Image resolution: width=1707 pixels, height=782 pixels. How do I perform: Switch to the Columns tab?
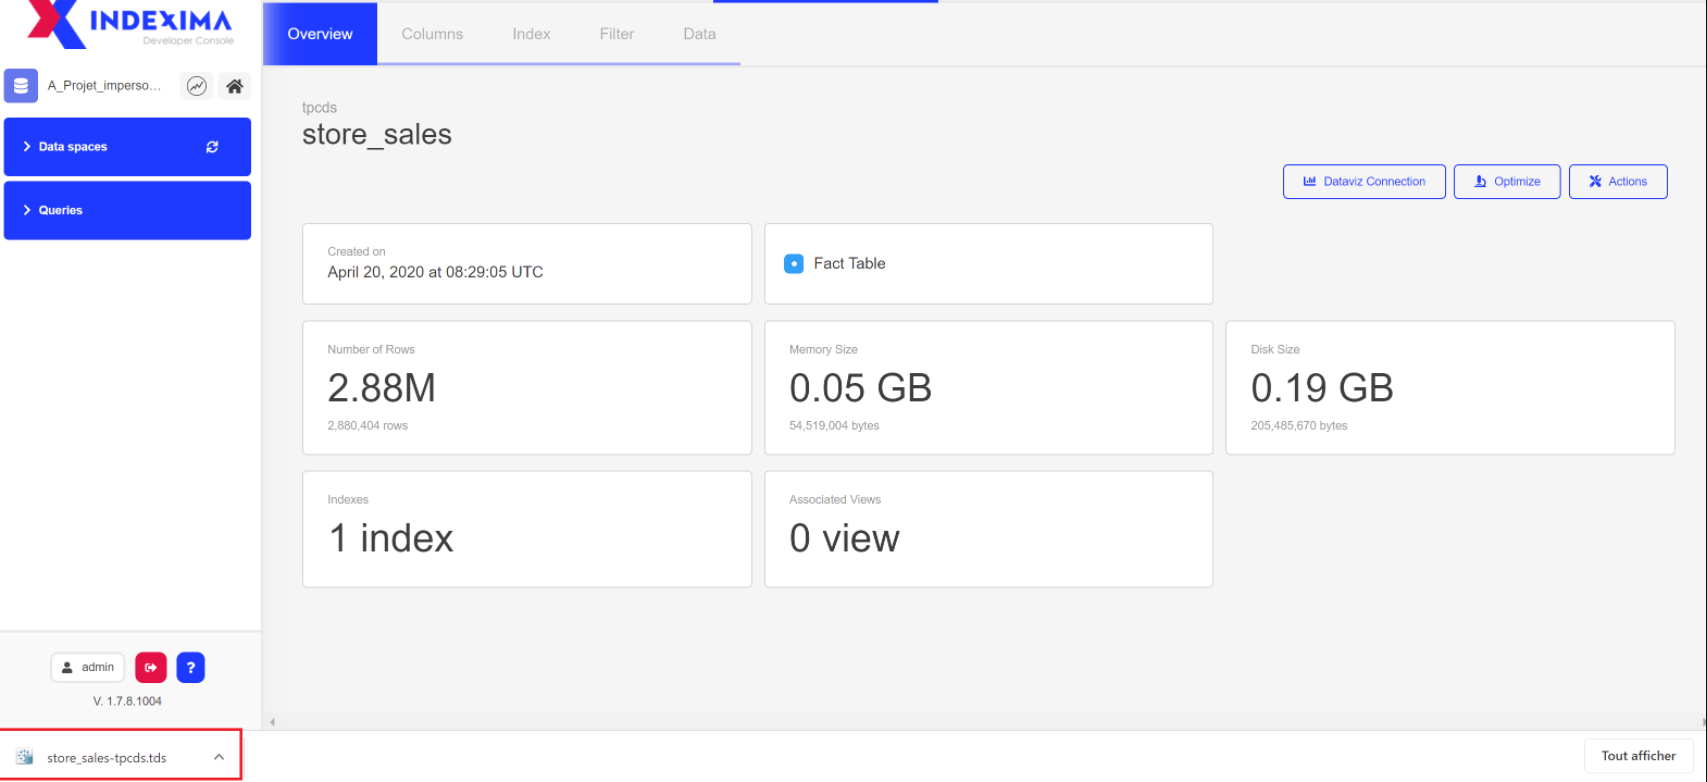click(x=432, y=34)
